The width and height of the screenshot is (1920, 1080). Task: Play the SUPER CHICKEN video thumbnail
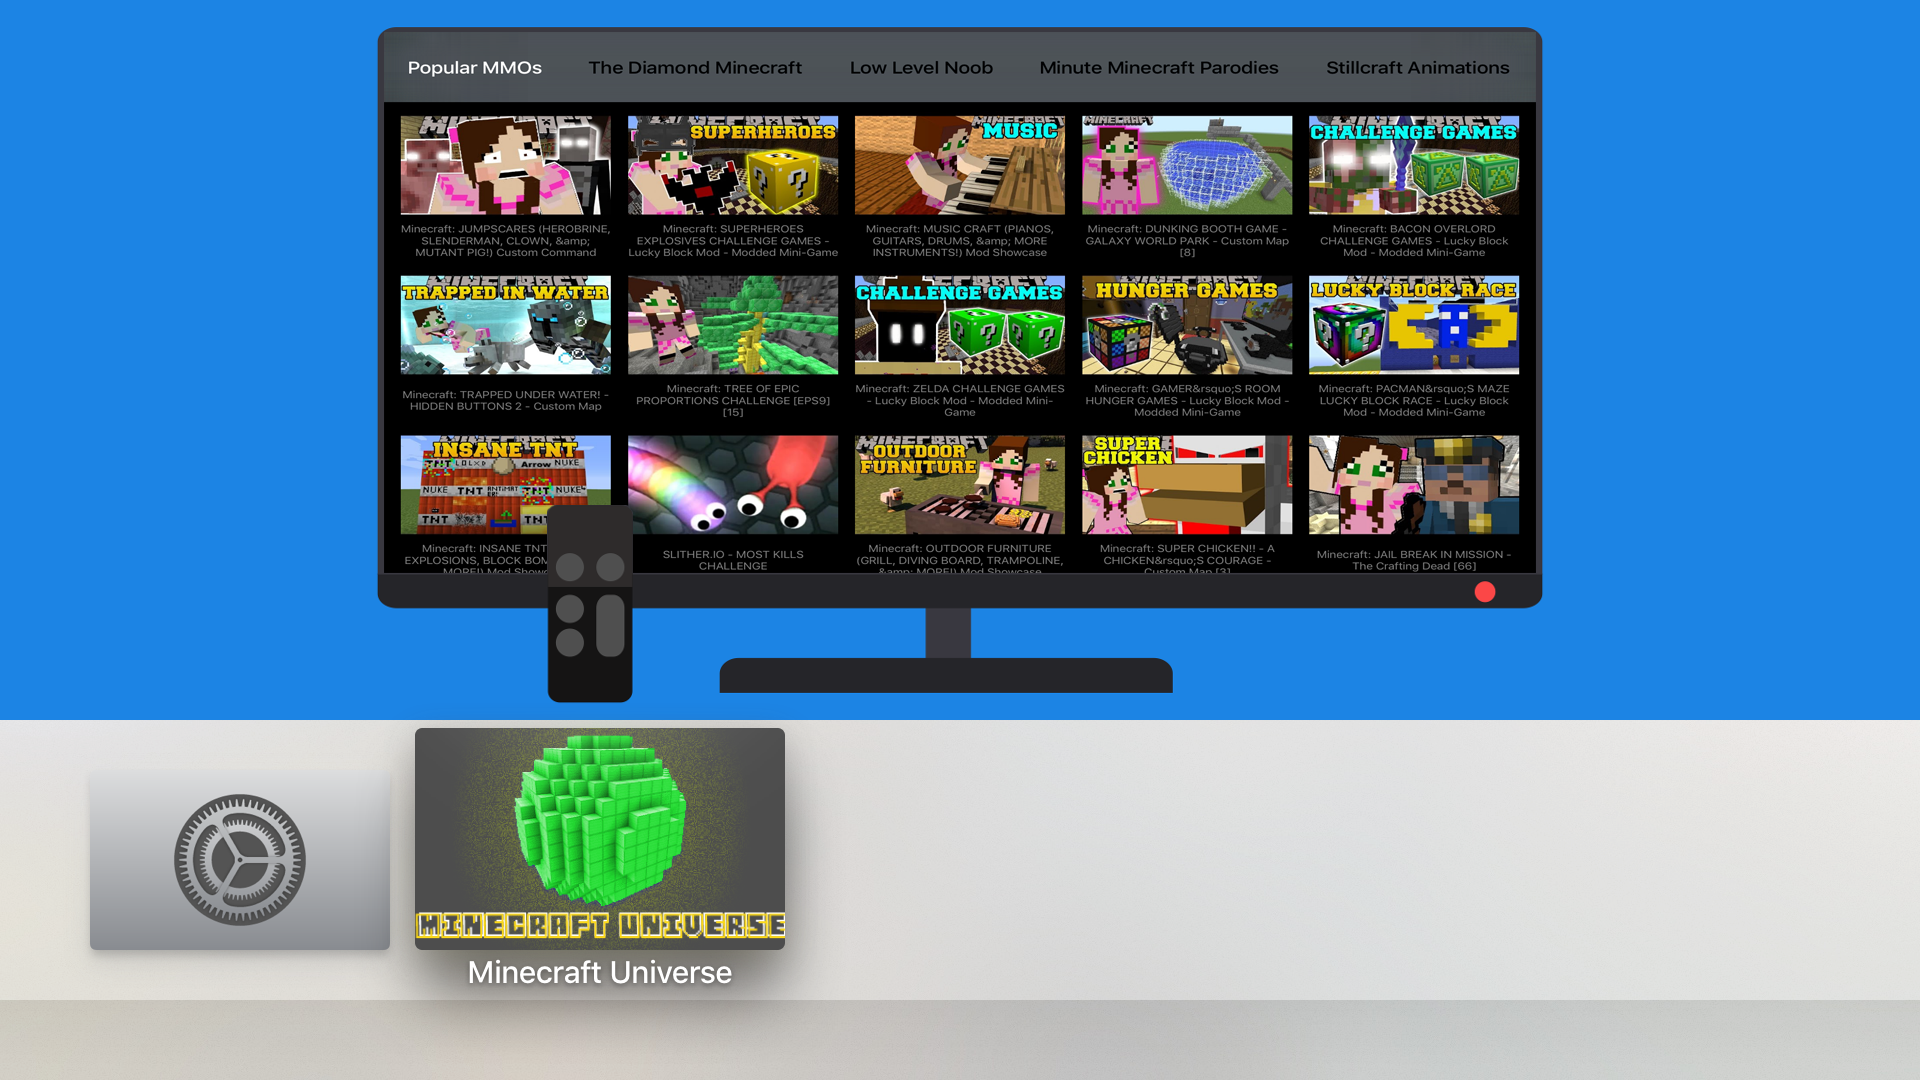[x=1187, y=485]
